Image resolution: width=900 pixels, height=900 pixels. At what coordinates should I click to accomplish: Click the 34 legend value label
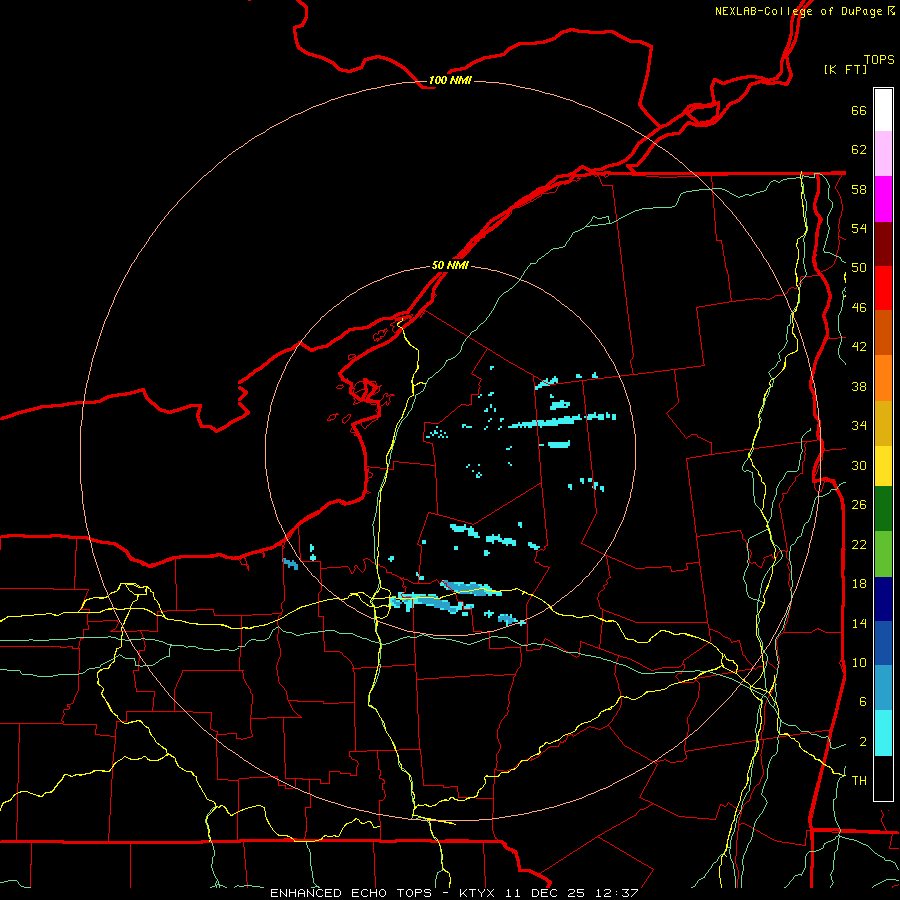click(859, 426)
